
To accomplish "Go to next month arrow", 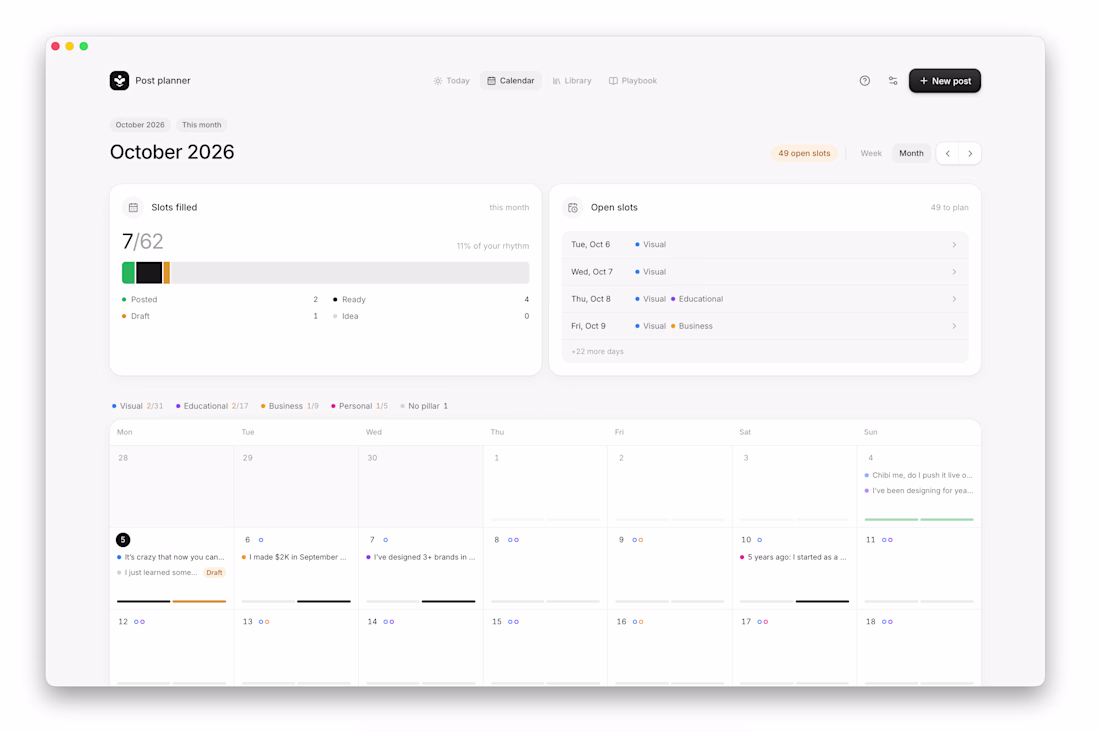I will 970,154.
